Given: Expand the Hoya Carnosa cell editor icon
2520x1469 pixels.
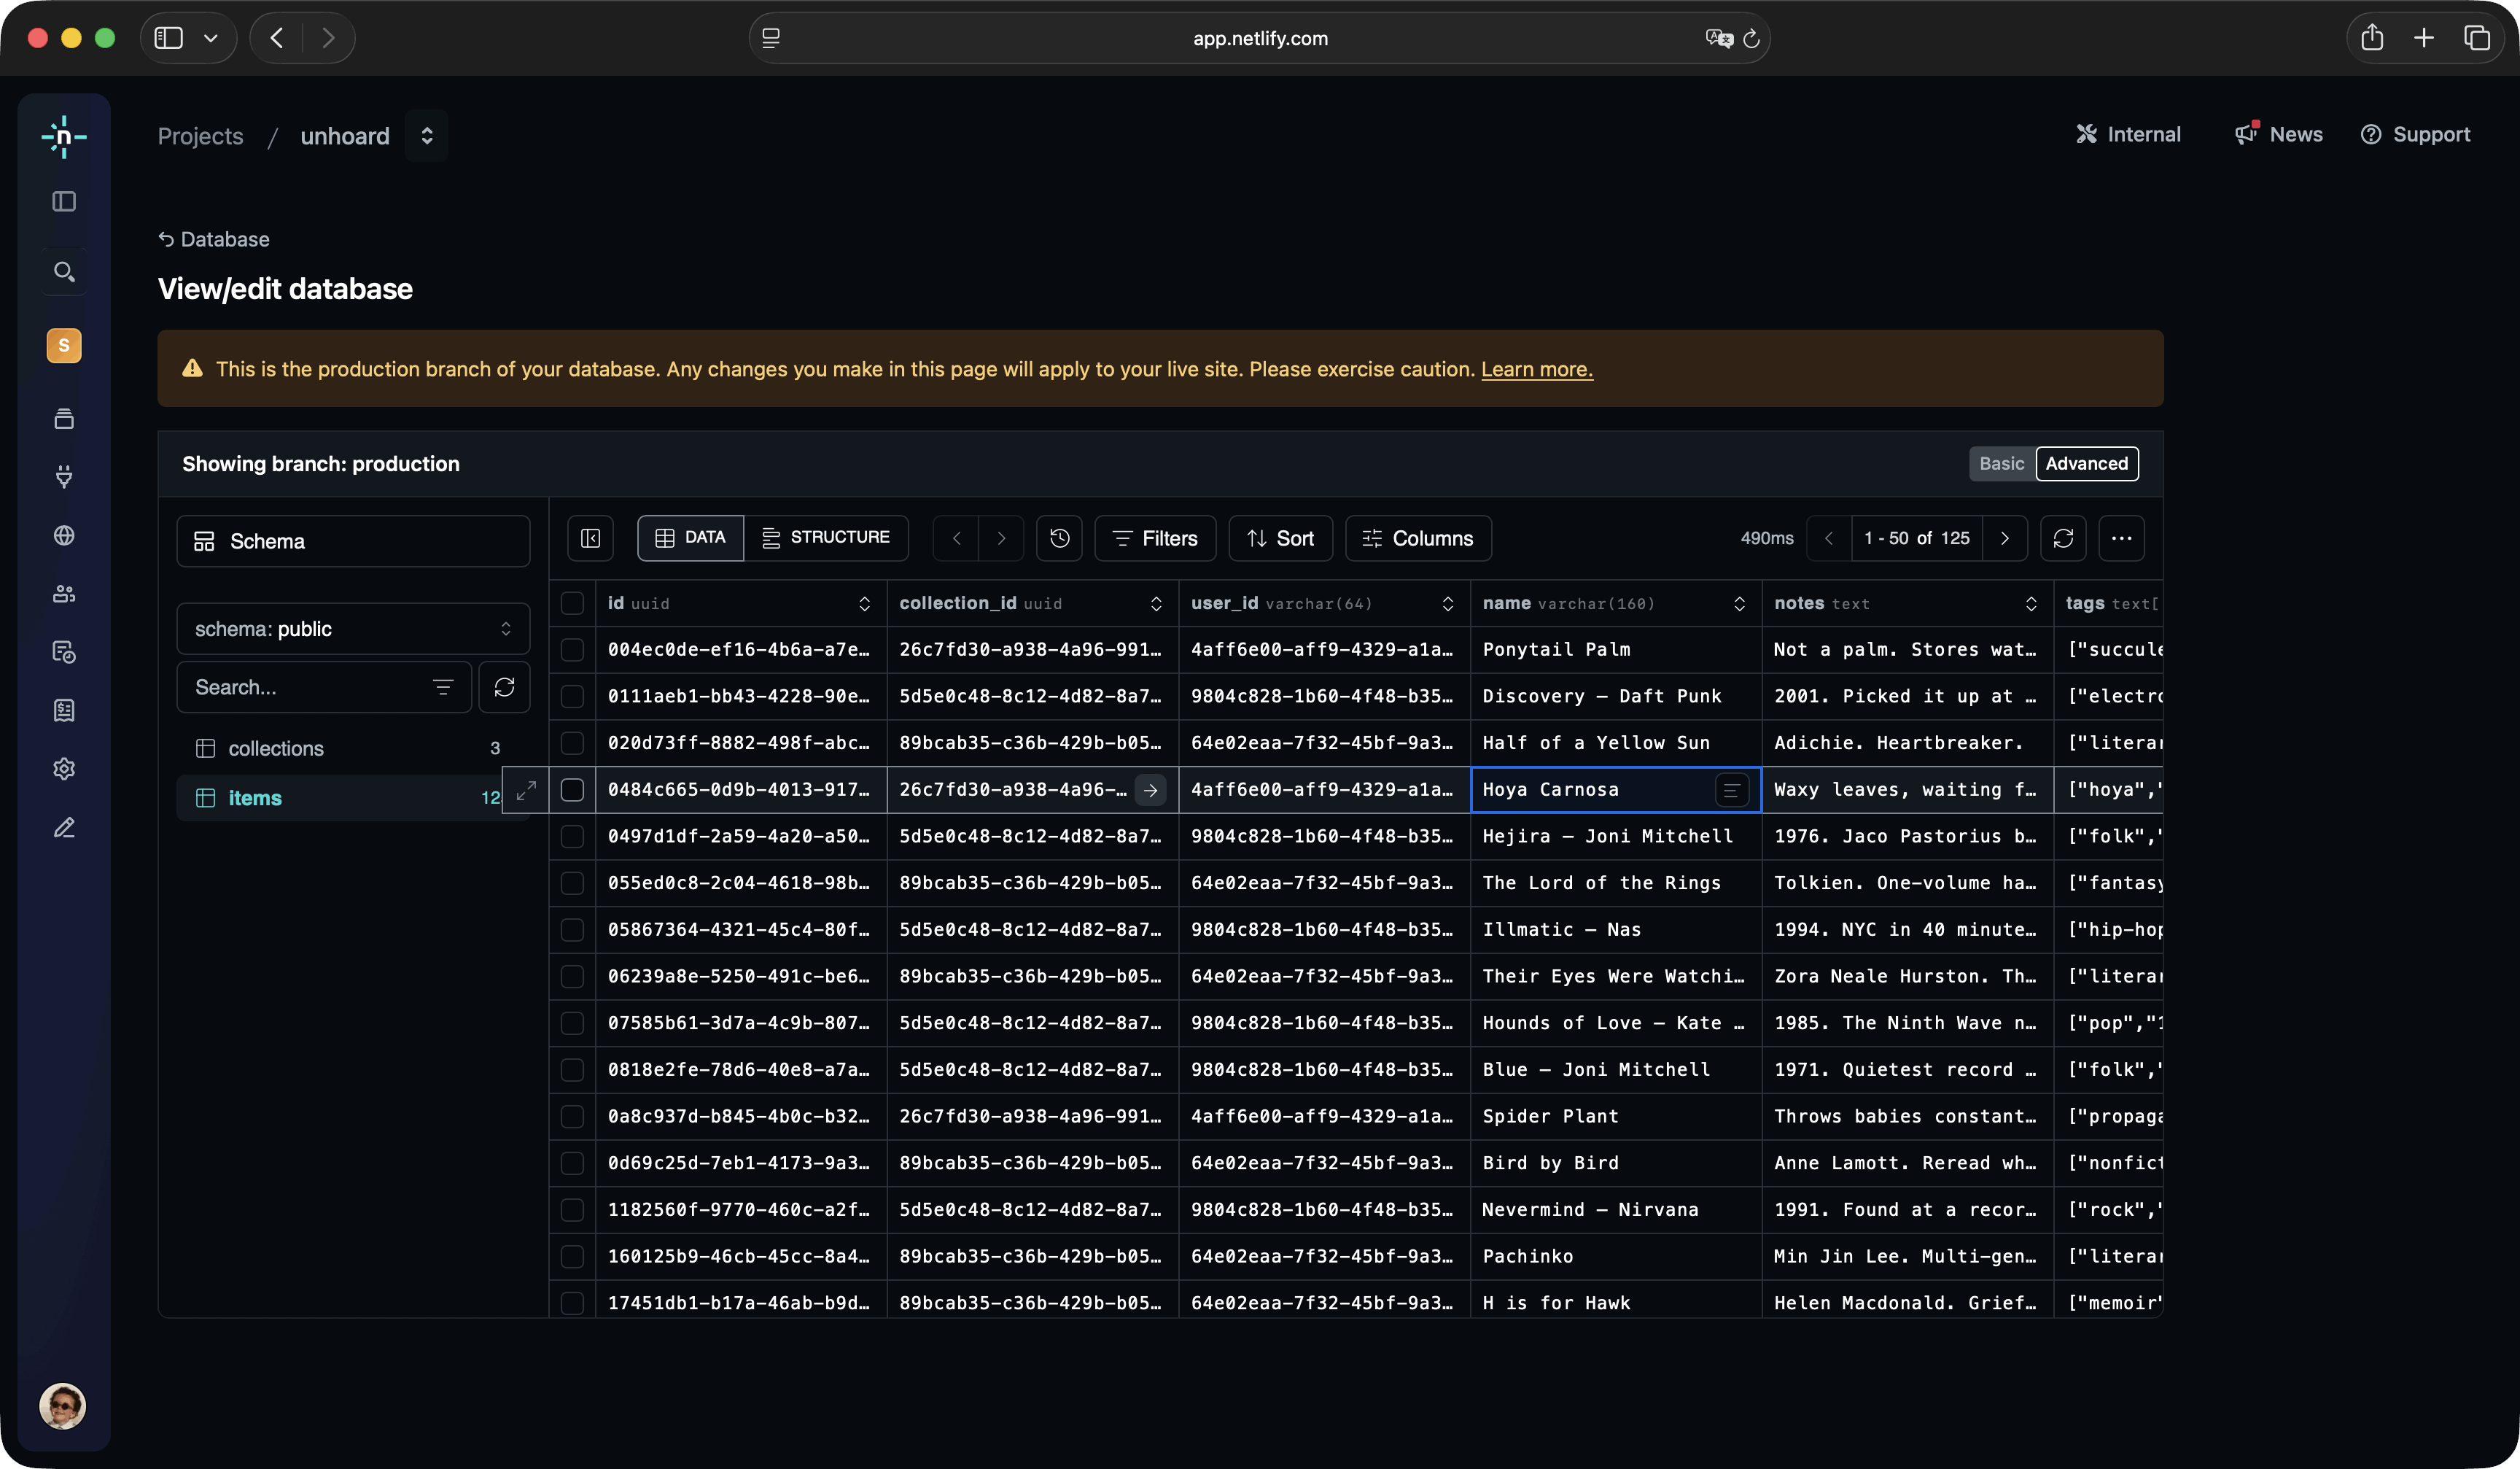Looking at the screenshot, I should point(1731,790).
